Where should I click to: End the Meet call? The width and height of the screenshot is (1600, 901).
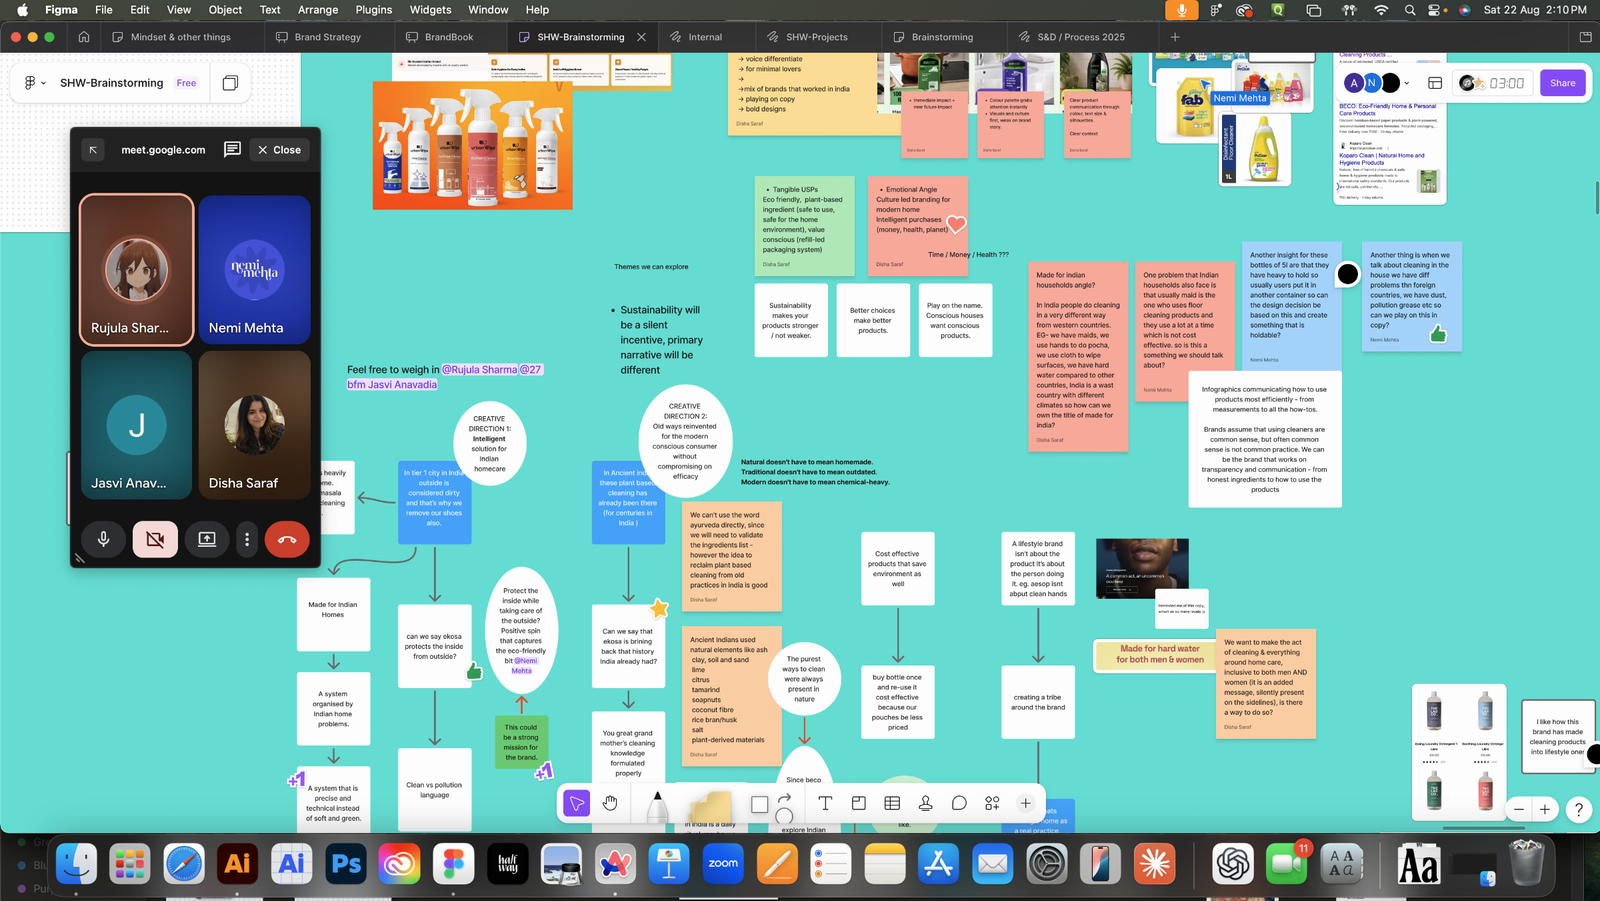(x=287, y=539)
